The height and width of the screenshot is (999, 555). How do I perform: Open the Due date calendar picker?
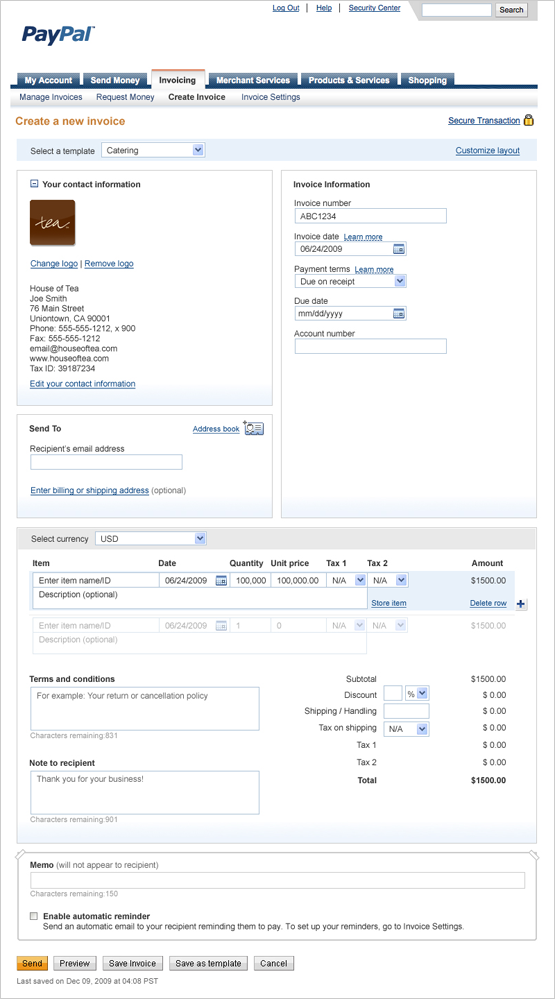click(399, 313)
